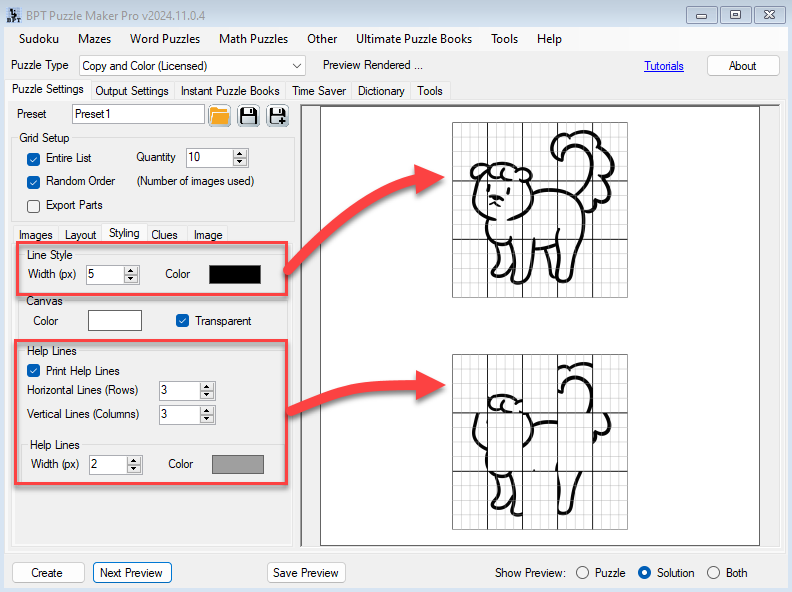Enable the Export Parts checkbox
Image resolution: width=792 pixels, height=592 pixels.
point(33,206)
